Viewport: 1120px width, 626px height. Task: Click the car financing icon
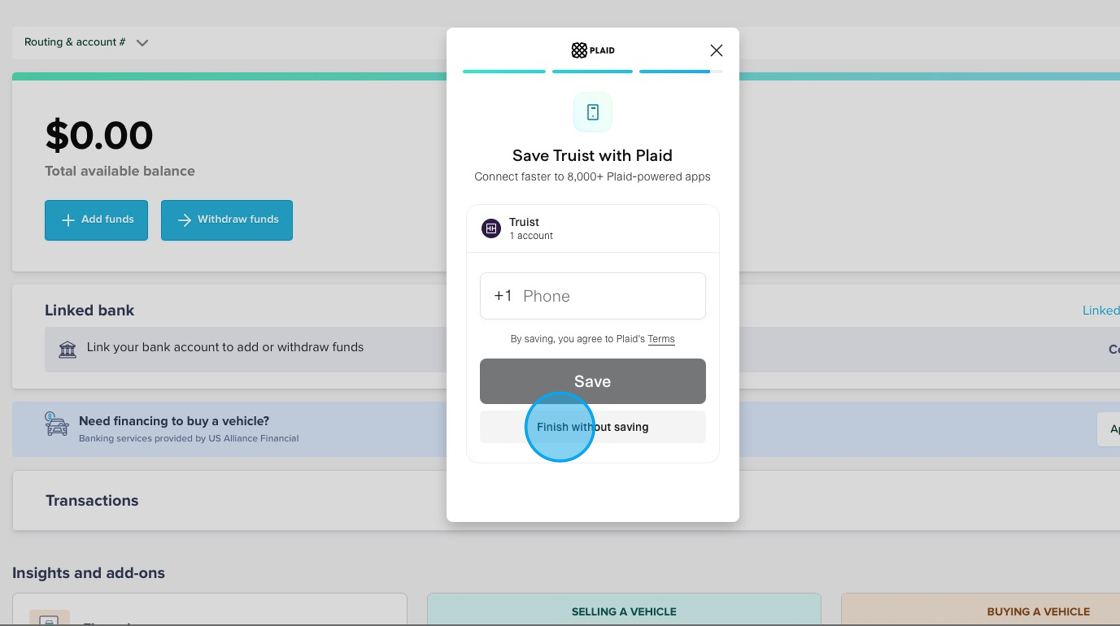(56, 424)
